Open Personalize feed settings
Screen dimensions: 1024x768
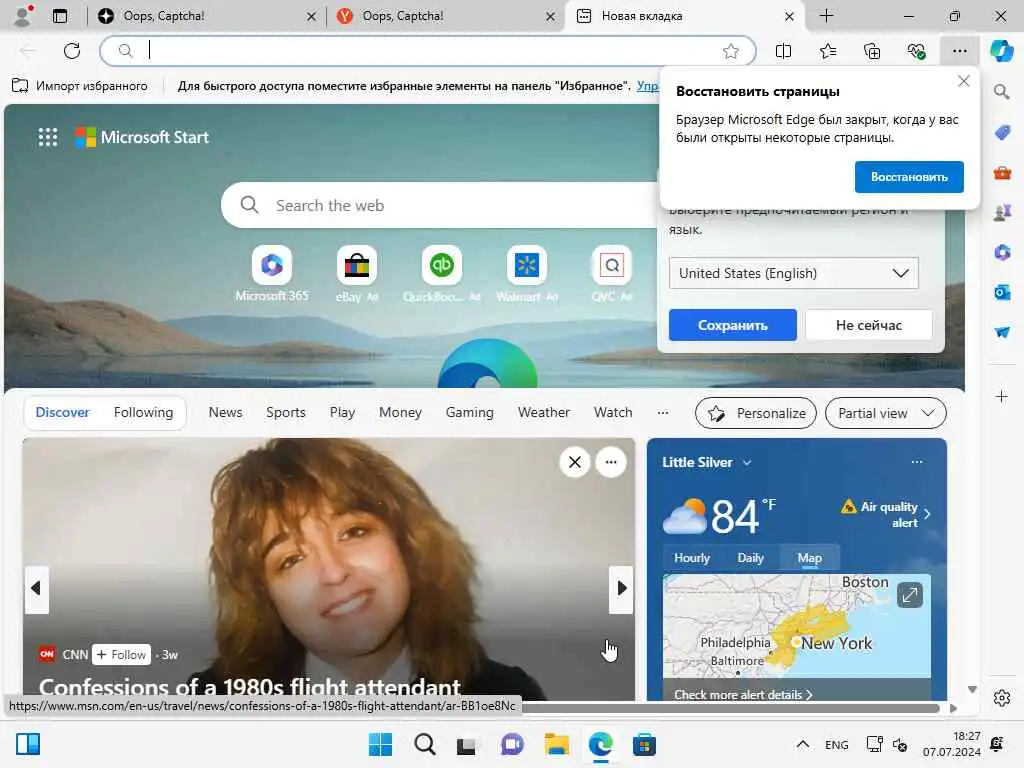click(756, 413)
